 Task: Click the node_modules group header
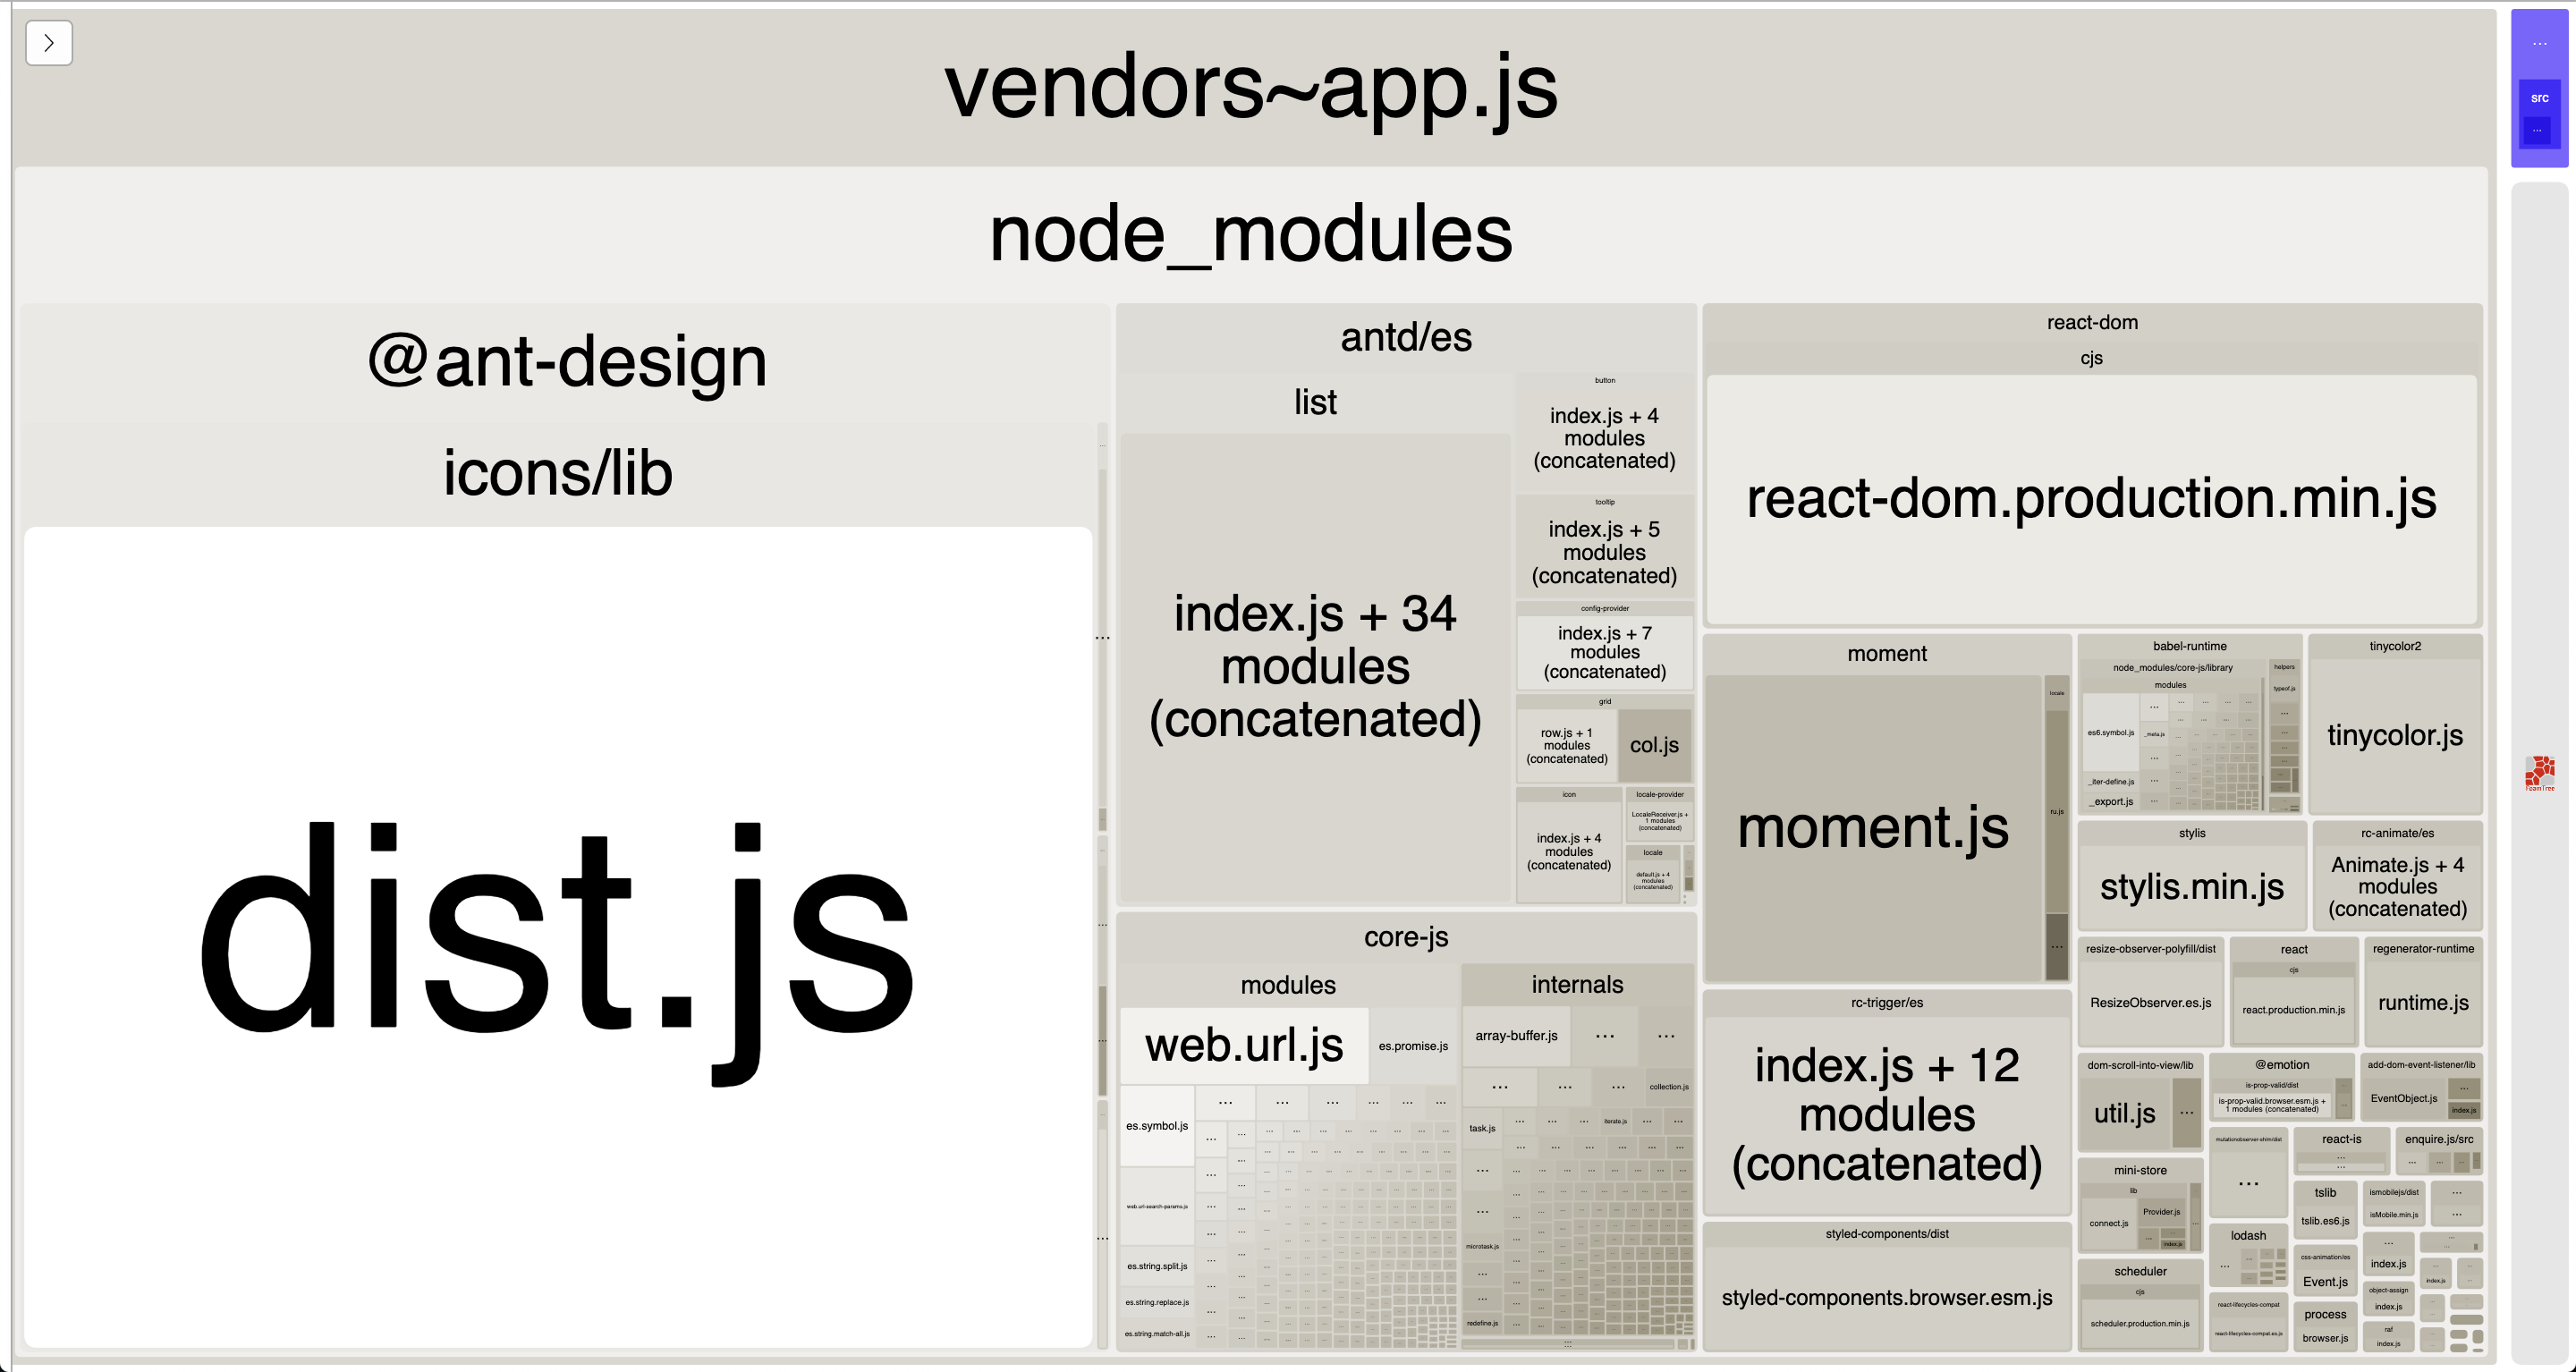(x=1250, y=235)
